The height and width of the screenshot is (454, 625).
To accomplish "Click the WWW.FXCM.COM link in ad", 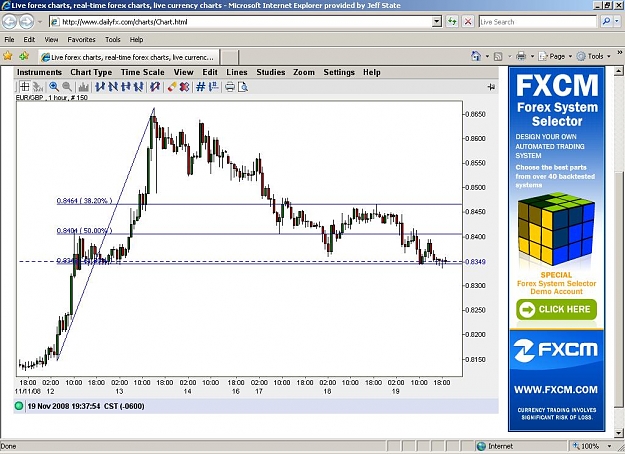I will [x=556, y=389].
